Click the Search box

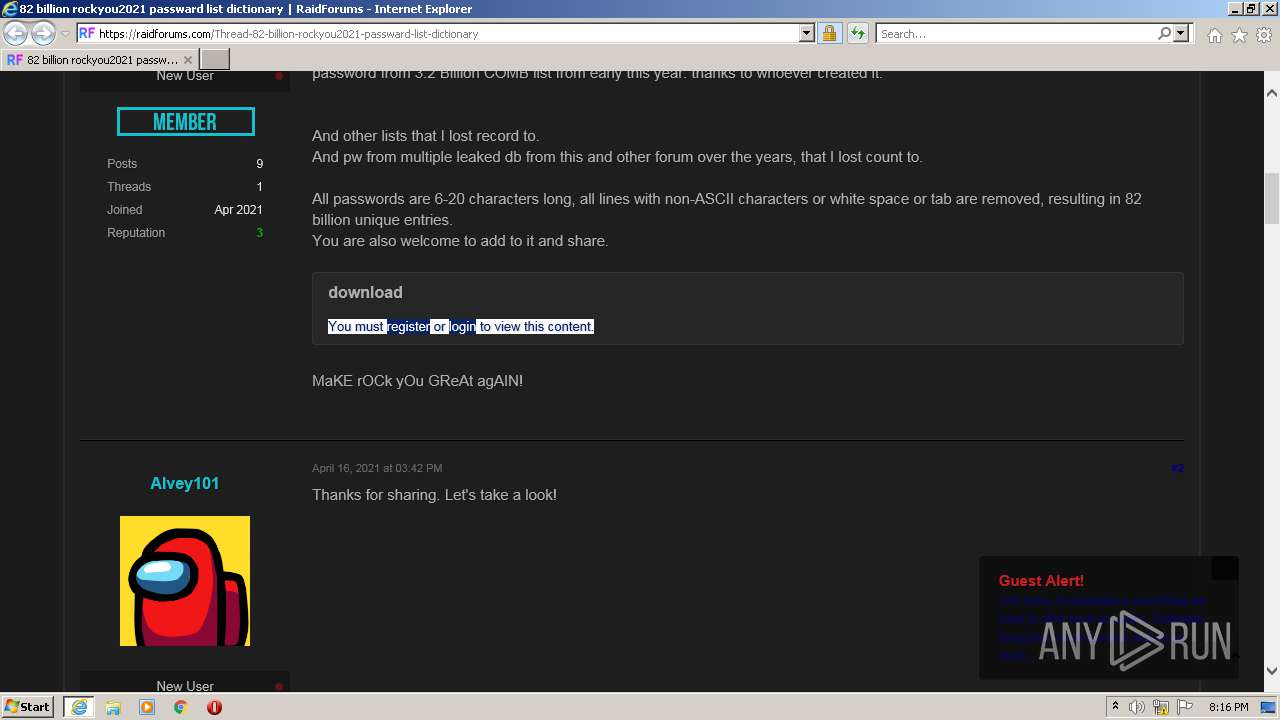click(x=1016, y=33)
